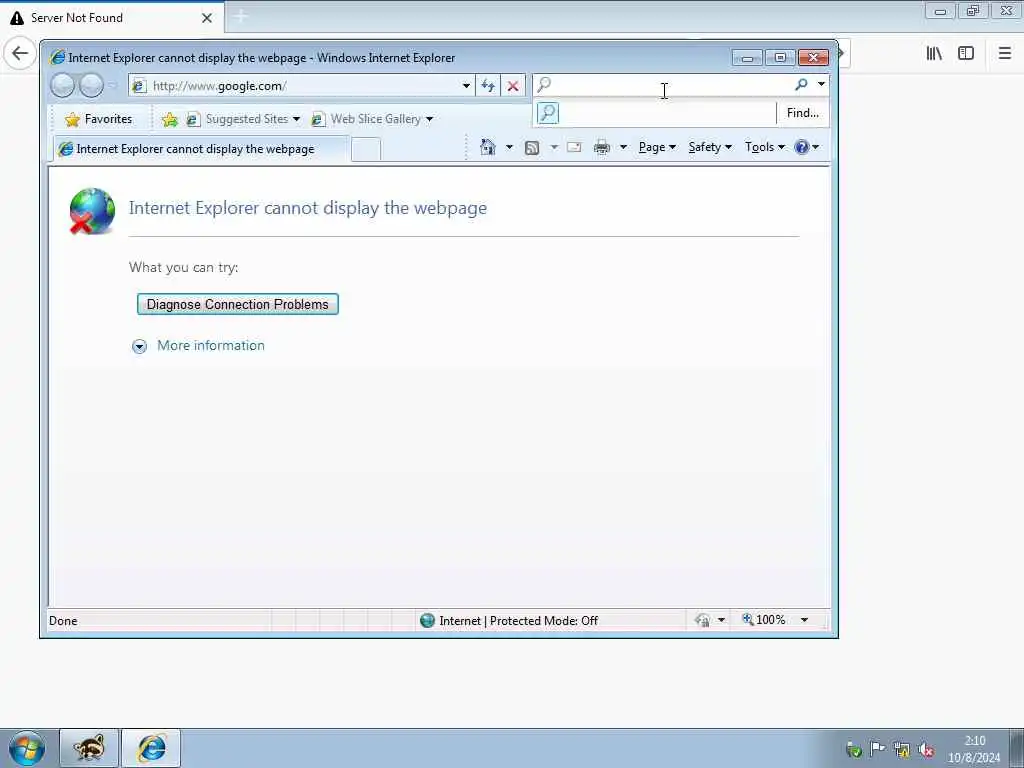Click the taskbar clock showing 2:10
Screen dimensions: 1024x768
[974, 749]
